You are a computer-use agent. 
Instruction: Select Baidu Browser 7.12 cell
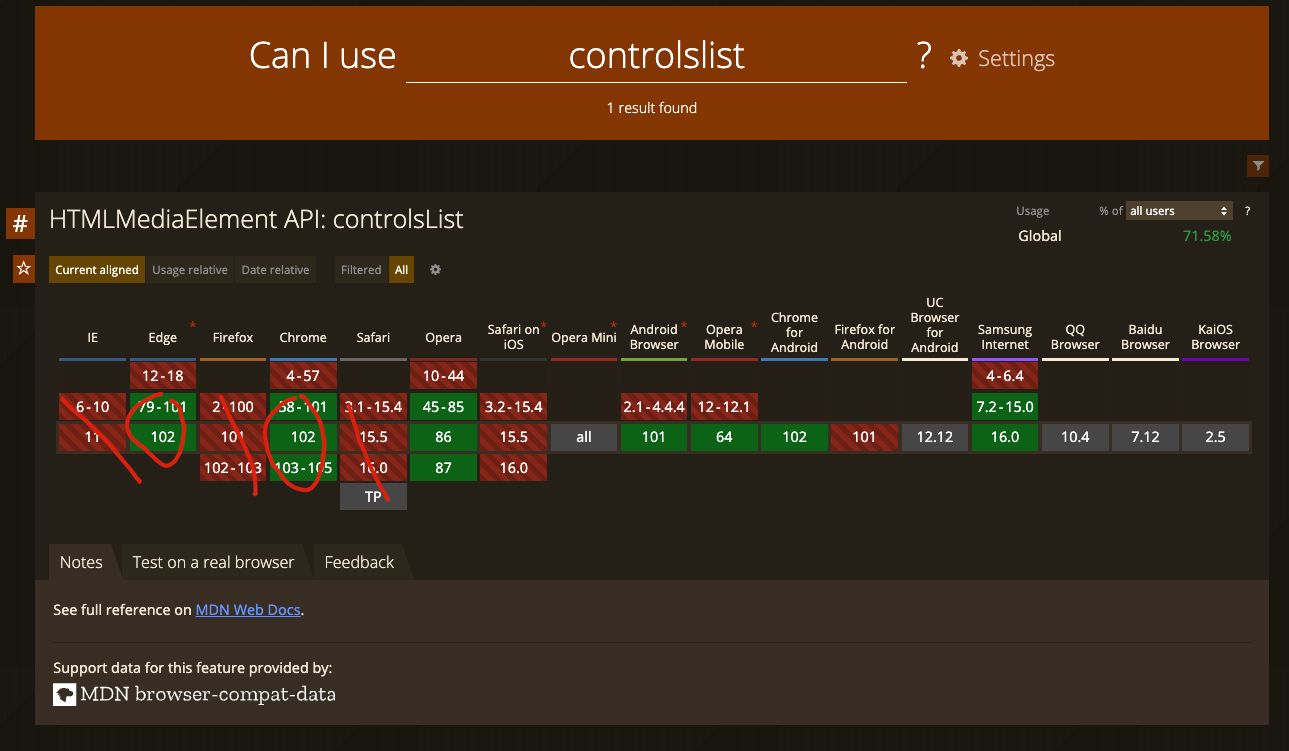1145,437
